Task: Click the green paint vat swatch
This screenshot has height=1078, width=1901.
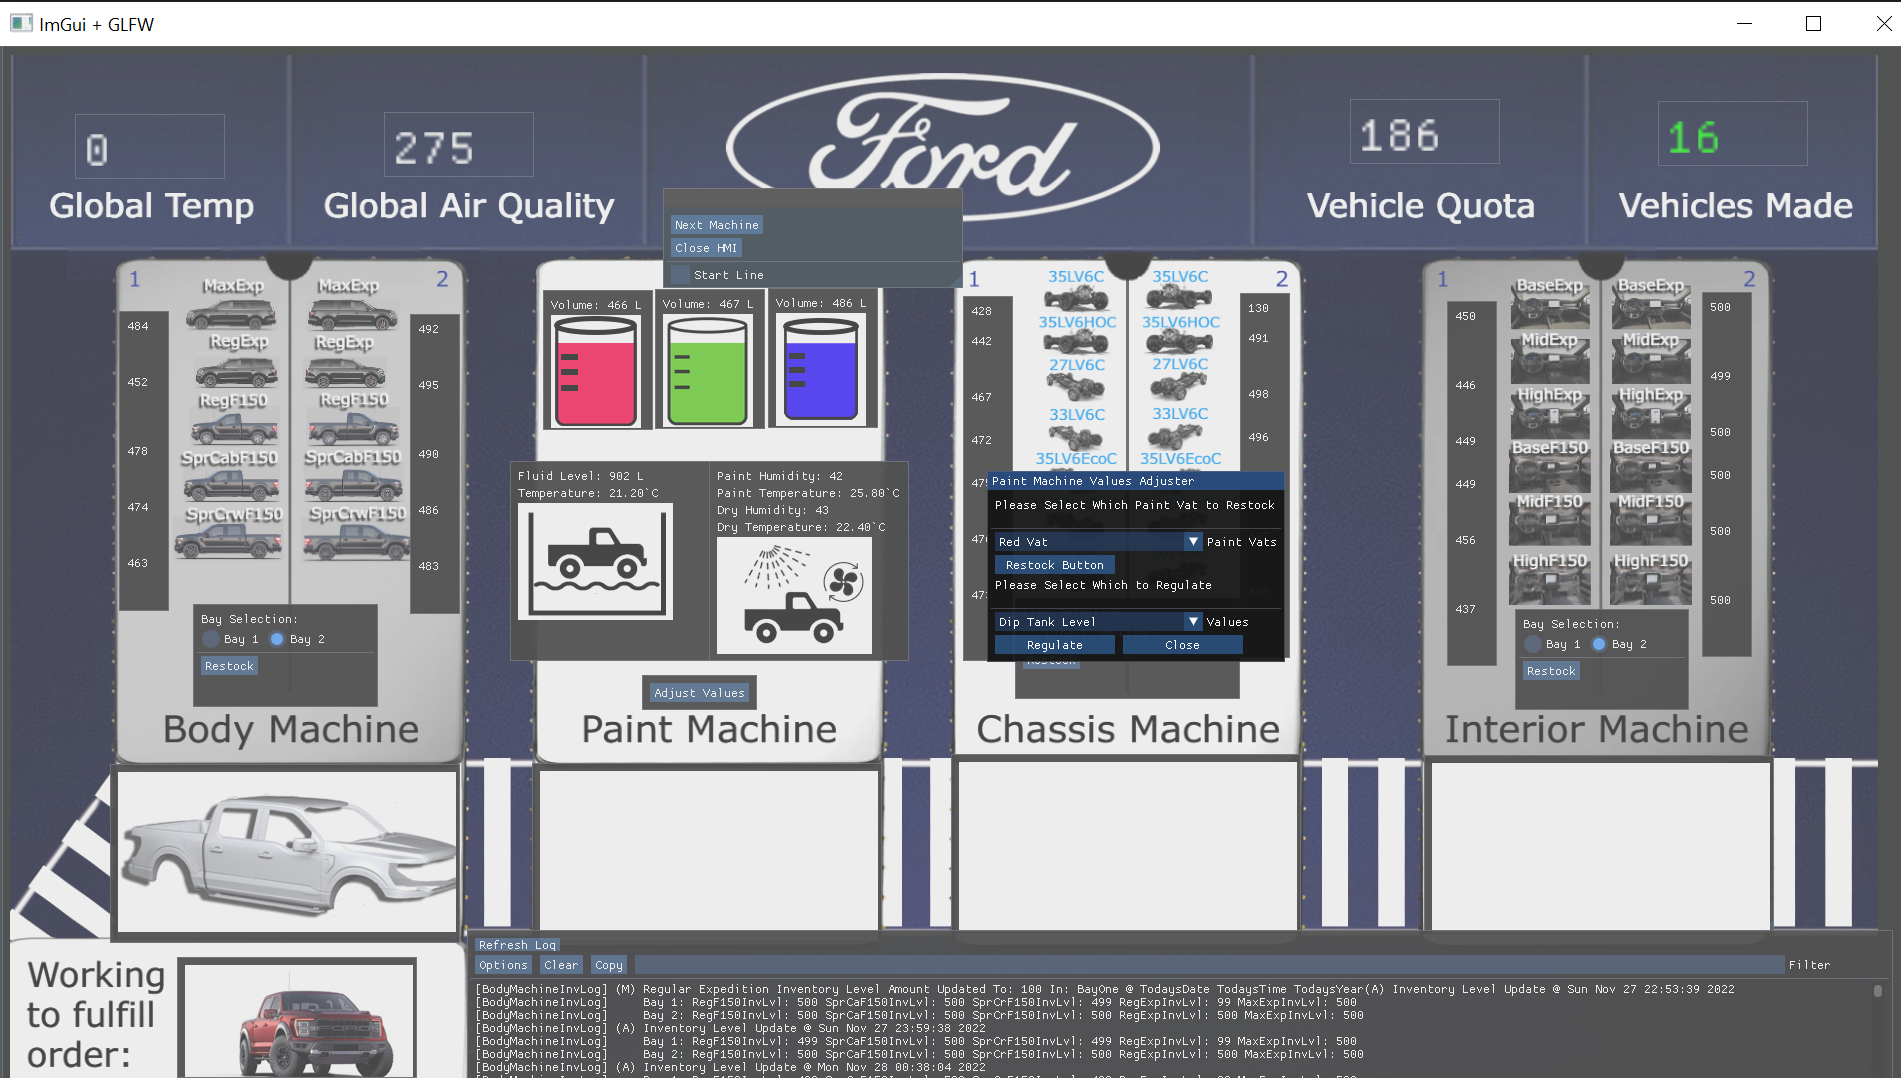Action: point(709,375)
